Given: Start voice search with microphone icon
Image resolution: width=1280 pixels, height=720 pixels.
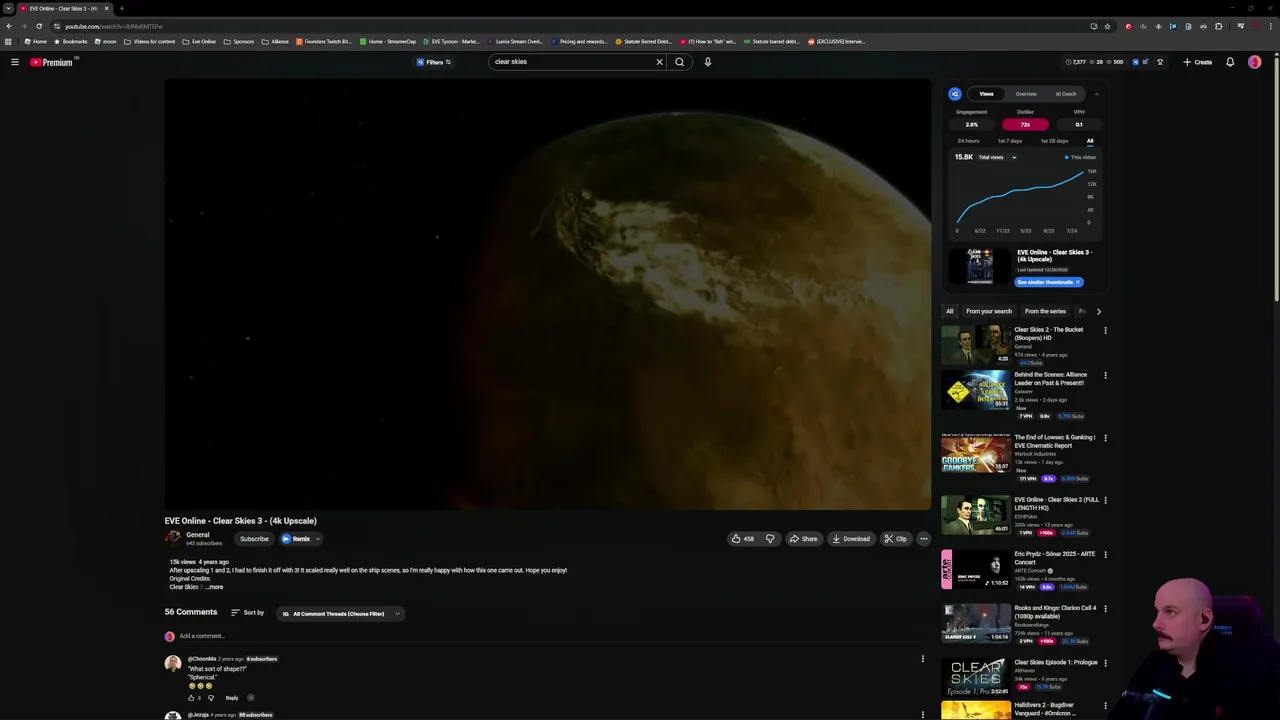Looking at the screenshot, I should [707, 62].
